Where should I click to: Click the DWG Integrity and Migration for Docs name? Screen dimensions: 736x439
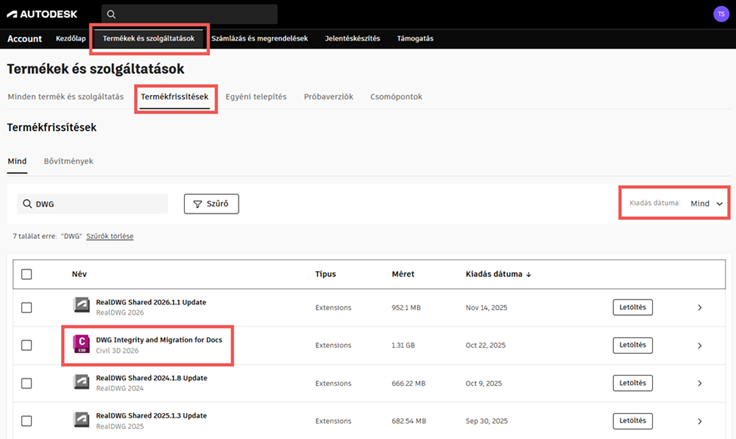click(x=159, y=340)
